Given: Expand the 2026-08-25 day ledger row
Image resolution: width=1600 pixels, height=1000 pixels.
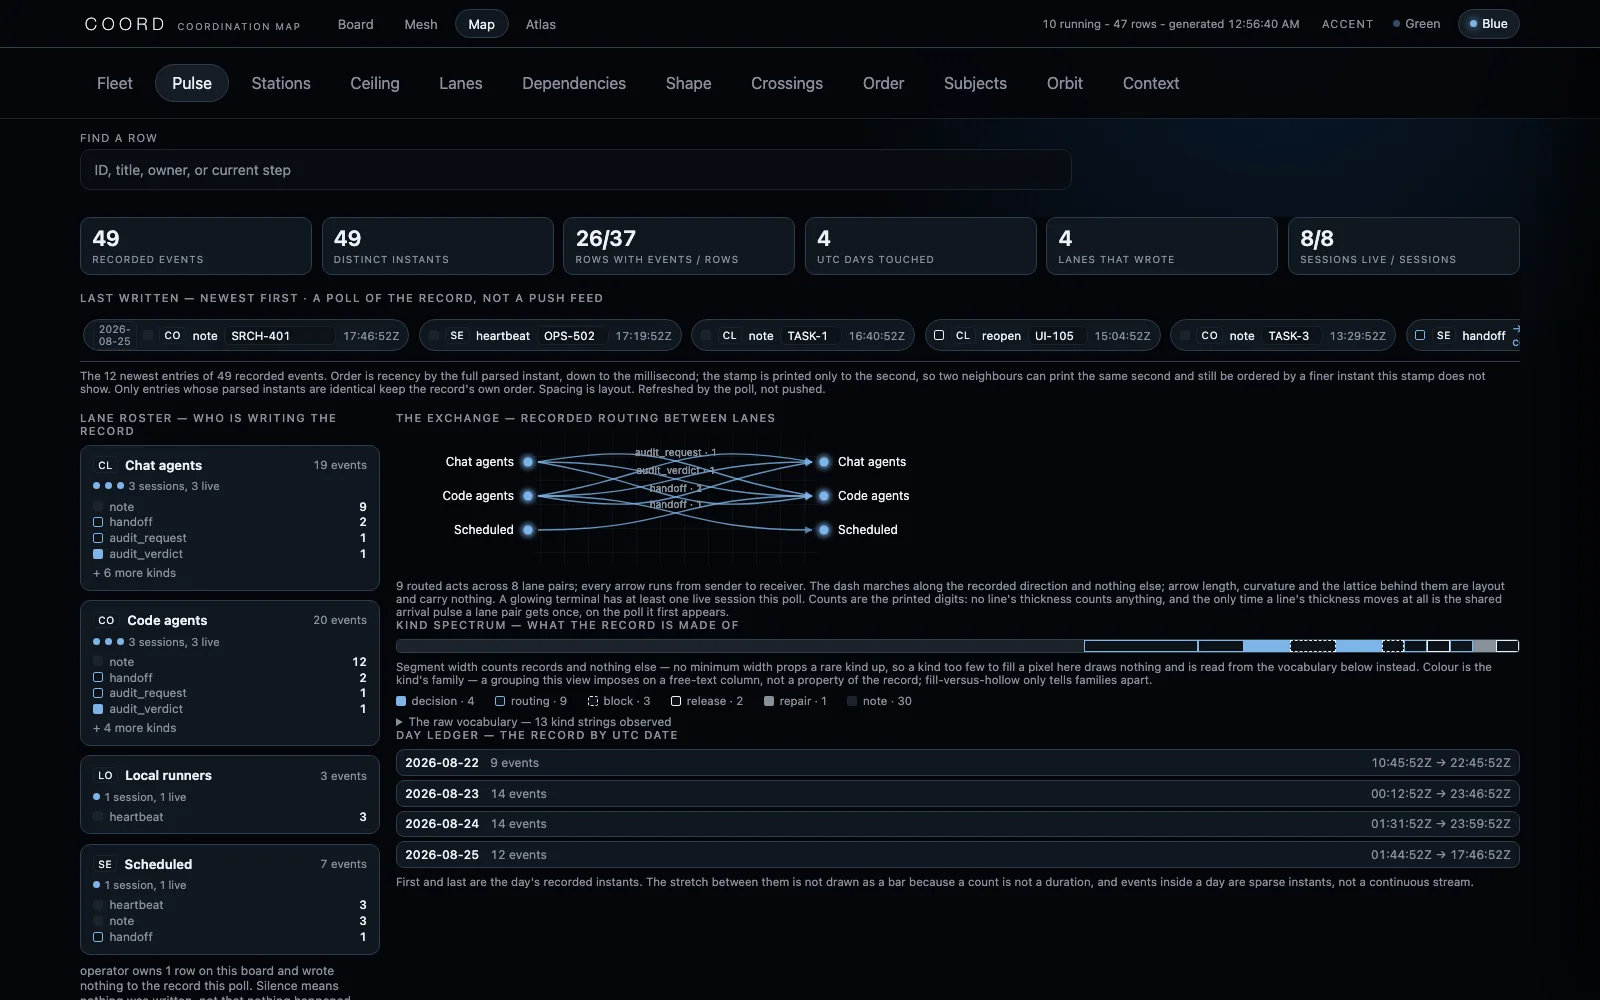Looking at the screenshot, I should point(957,855).
